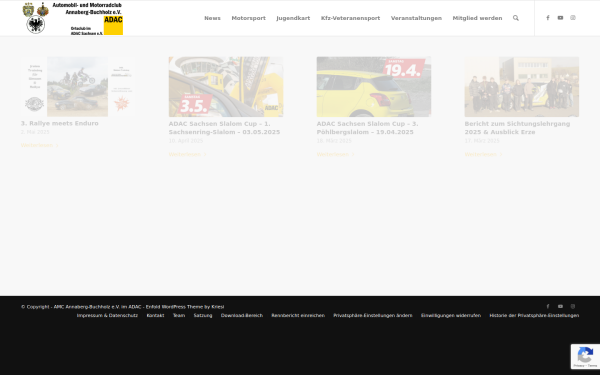This screenshot has height=375, width=600.
Task: Open Impressum & Datenschutz footer link
Action: (x=107, y=315)
